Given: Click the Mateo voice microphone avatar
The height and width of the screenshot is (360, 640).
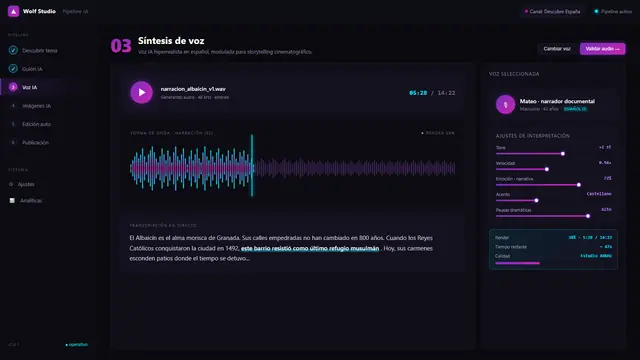Looking at the screenshot, I should click(x=505, y=104).
